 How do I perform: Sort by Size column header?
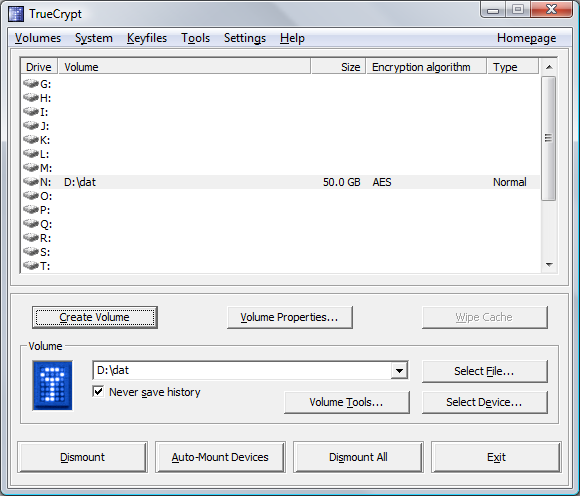(338, 67)
